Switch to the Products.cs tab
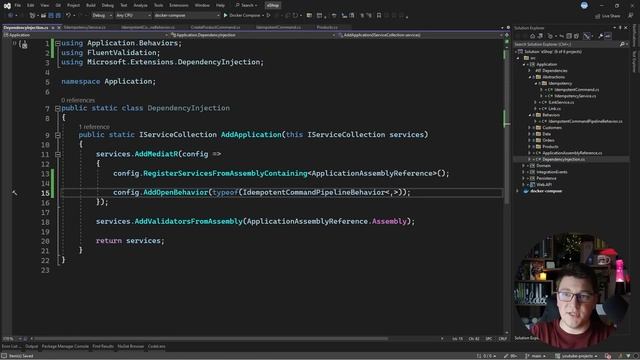640x360 pixels. click(x=327, y=27)
